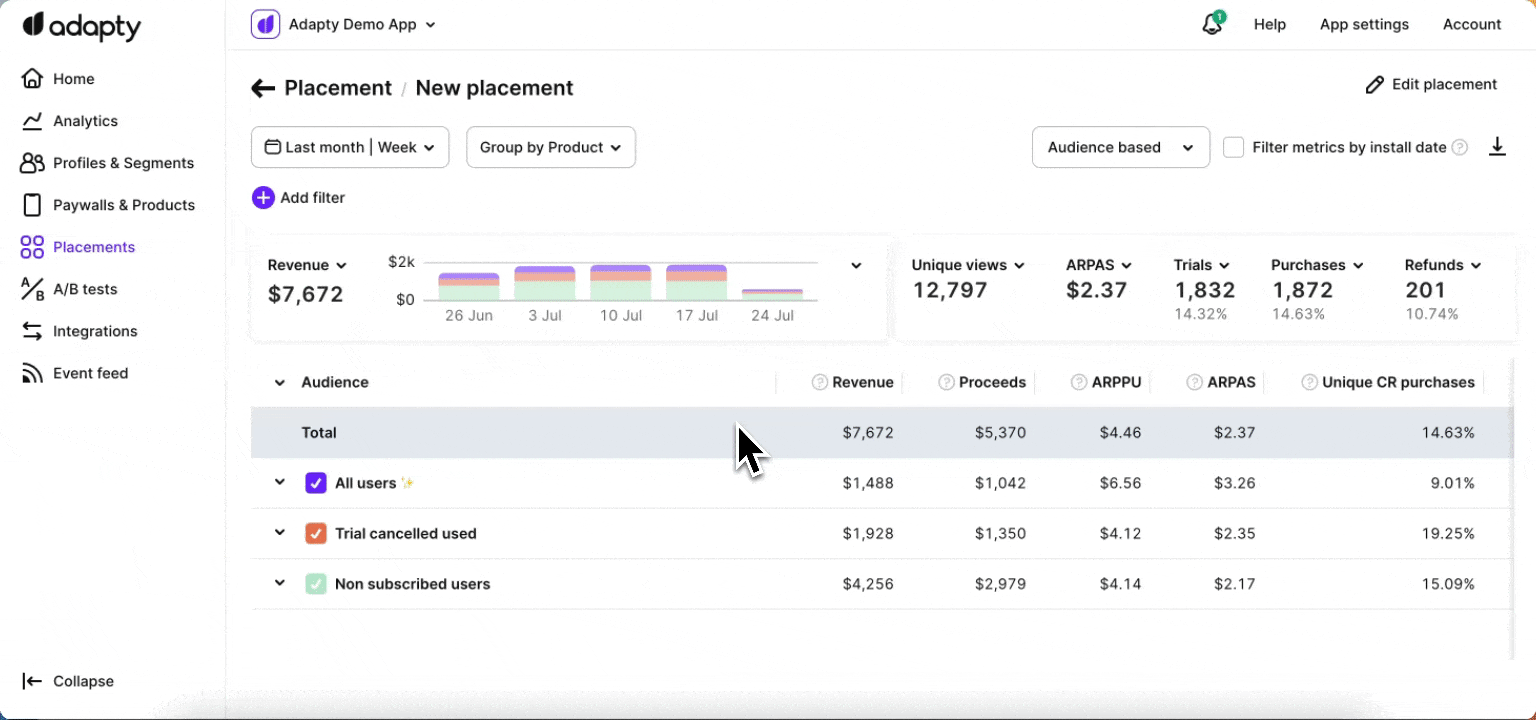Viewport: 1536px width, 720px height.
Task: Open the A/B tests sidebar section
Action: [x=85, y=289]
